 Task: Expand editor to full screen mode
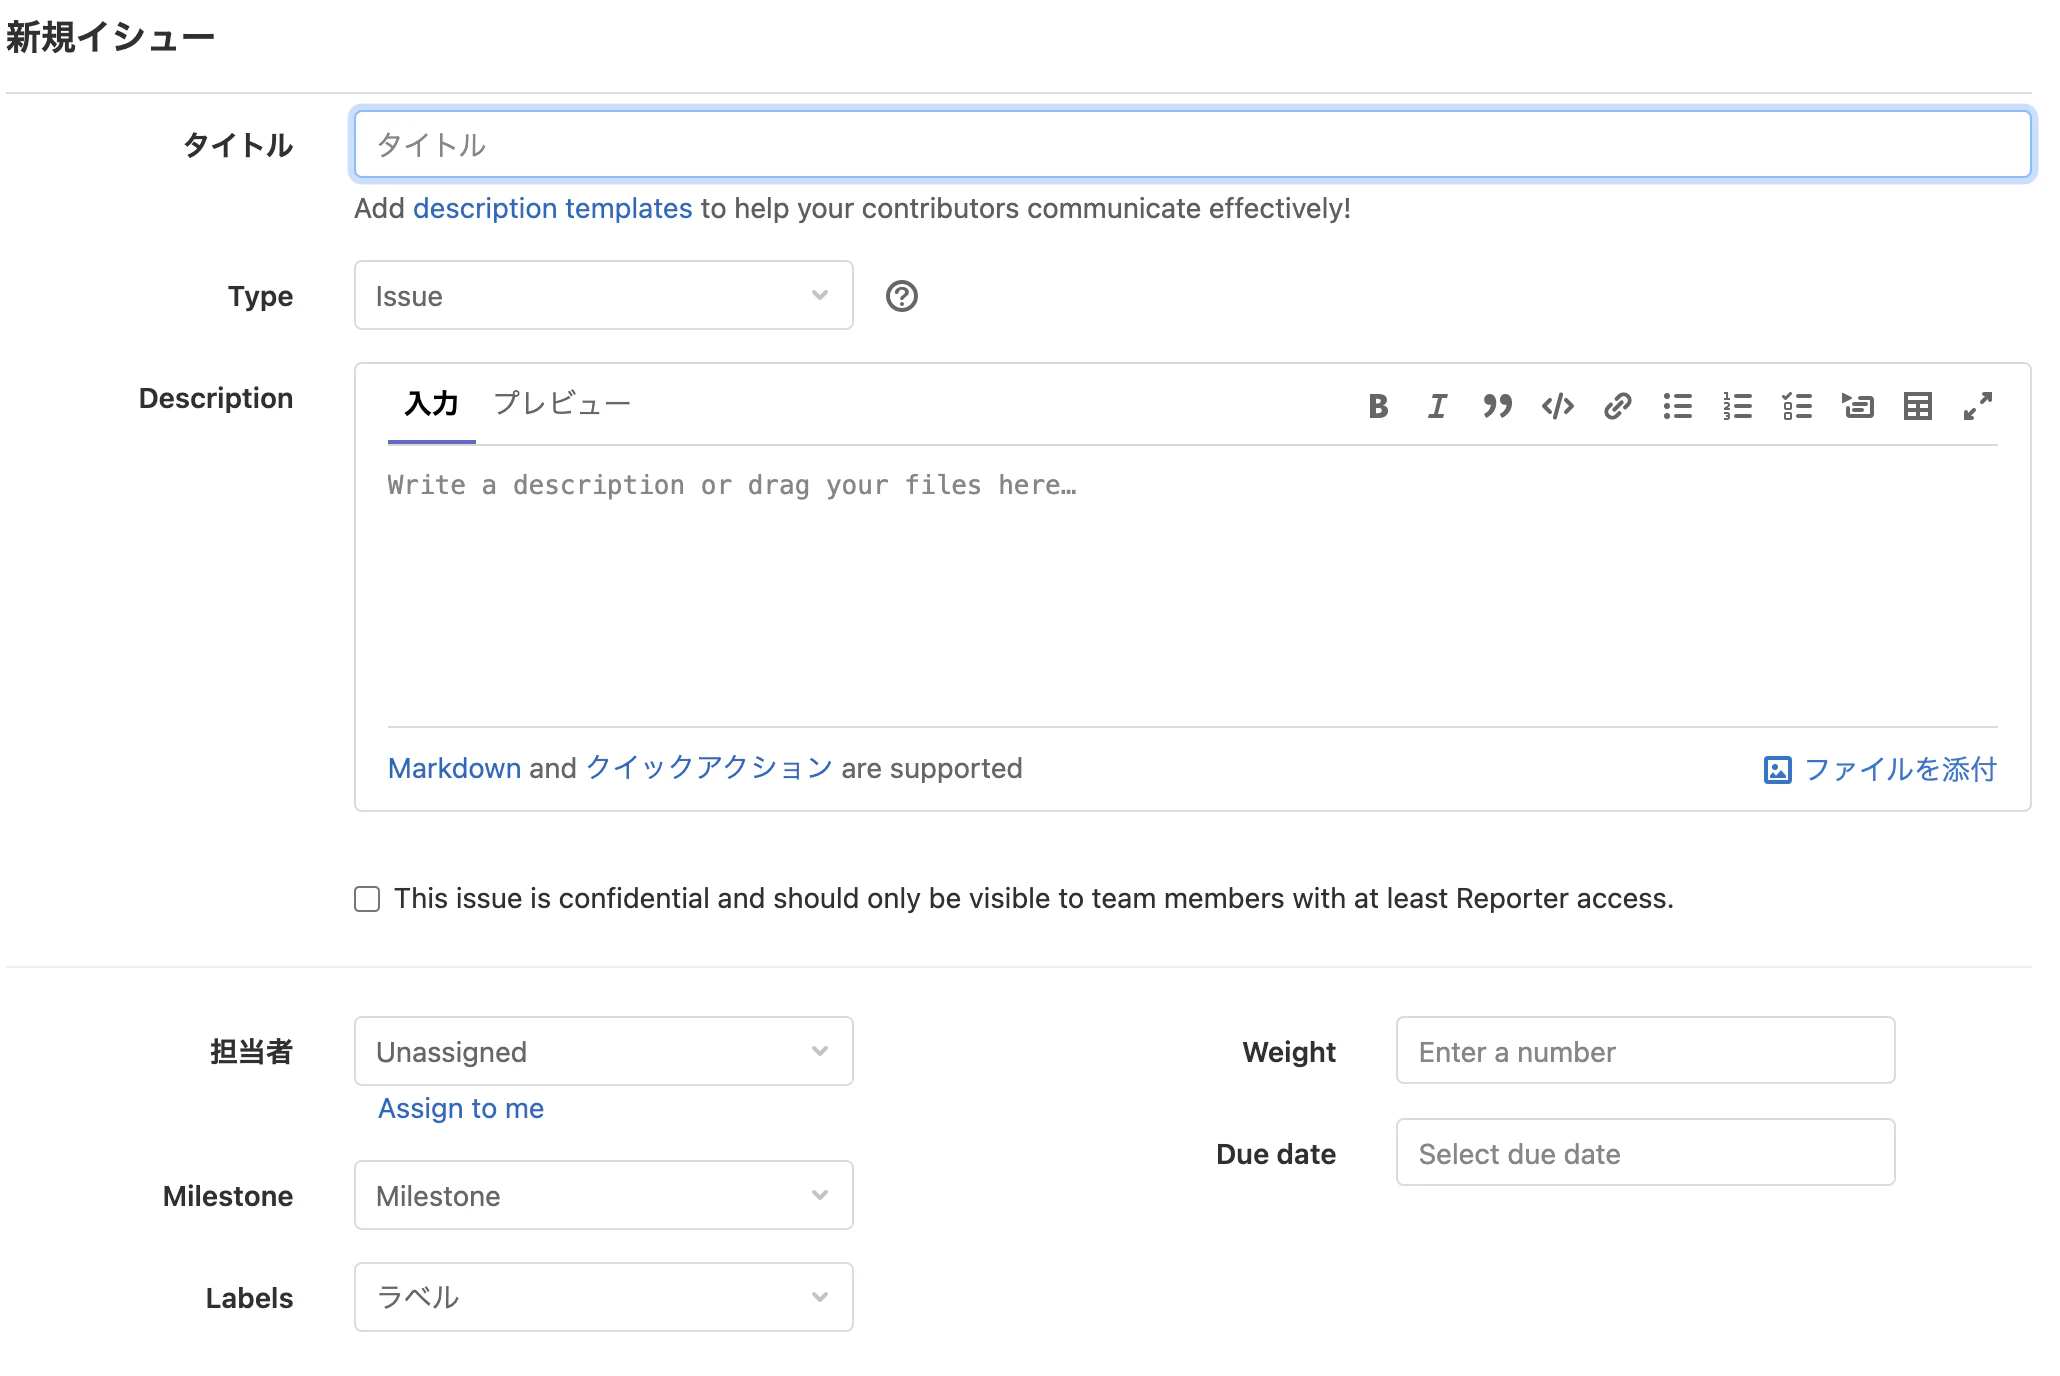(x=1977, y=406)
